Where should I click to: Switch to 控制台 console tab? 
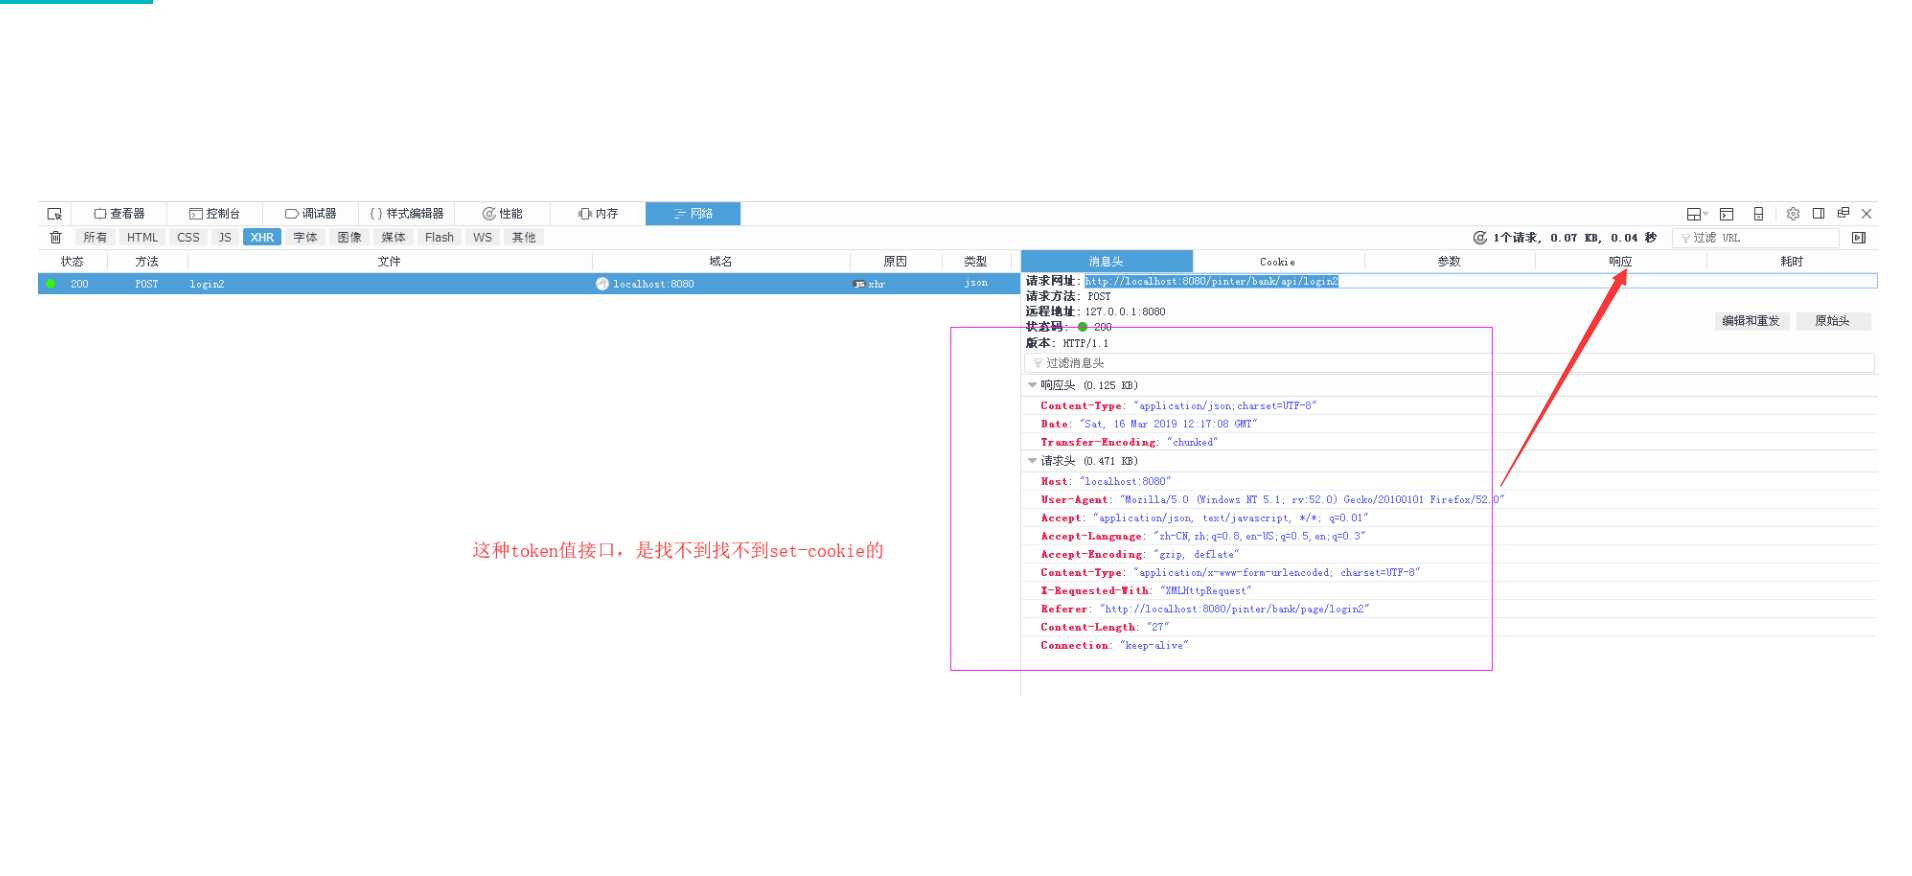coord(214,214)
